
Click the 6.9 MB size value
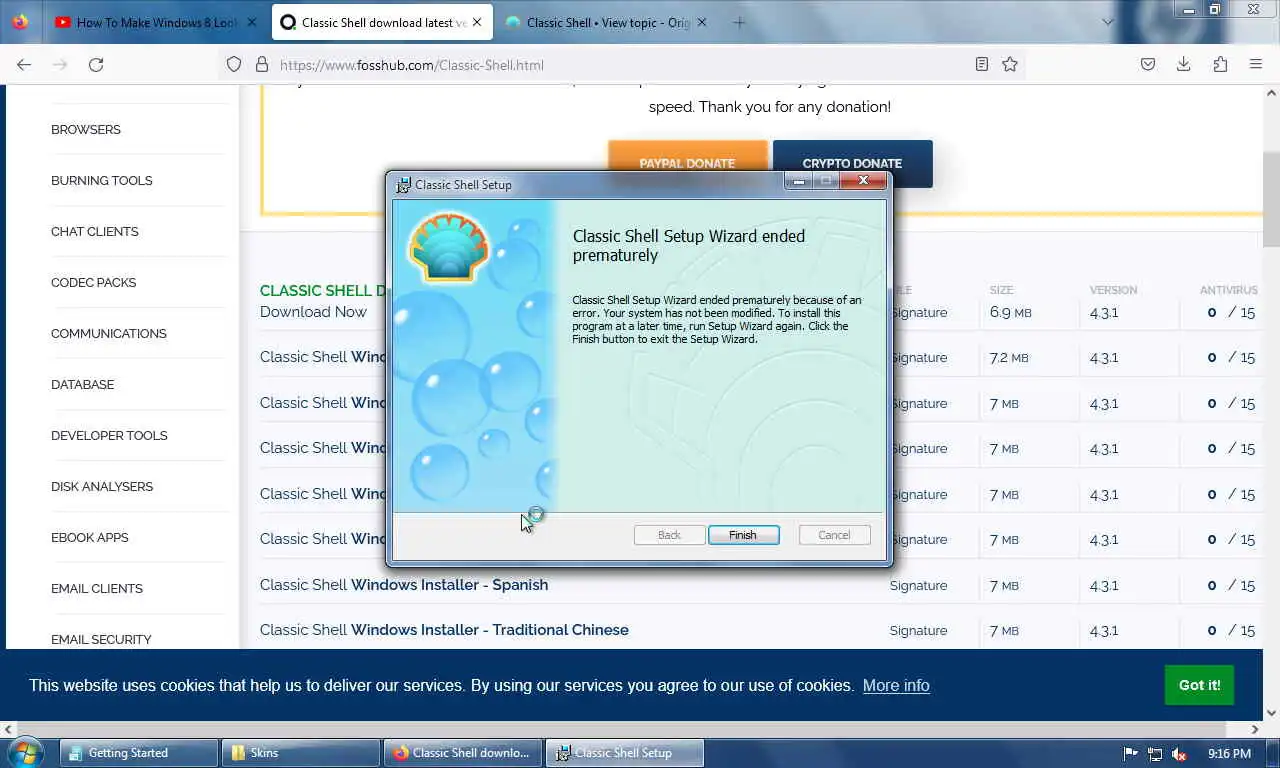pos(1010,312)
